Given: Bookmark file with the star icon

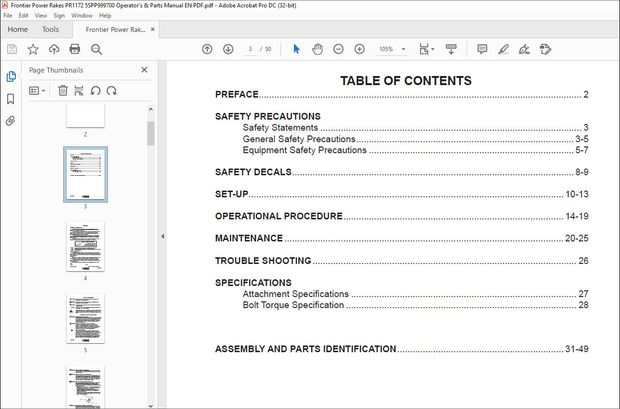Looking at the screenshot, I should pos(33,49).
